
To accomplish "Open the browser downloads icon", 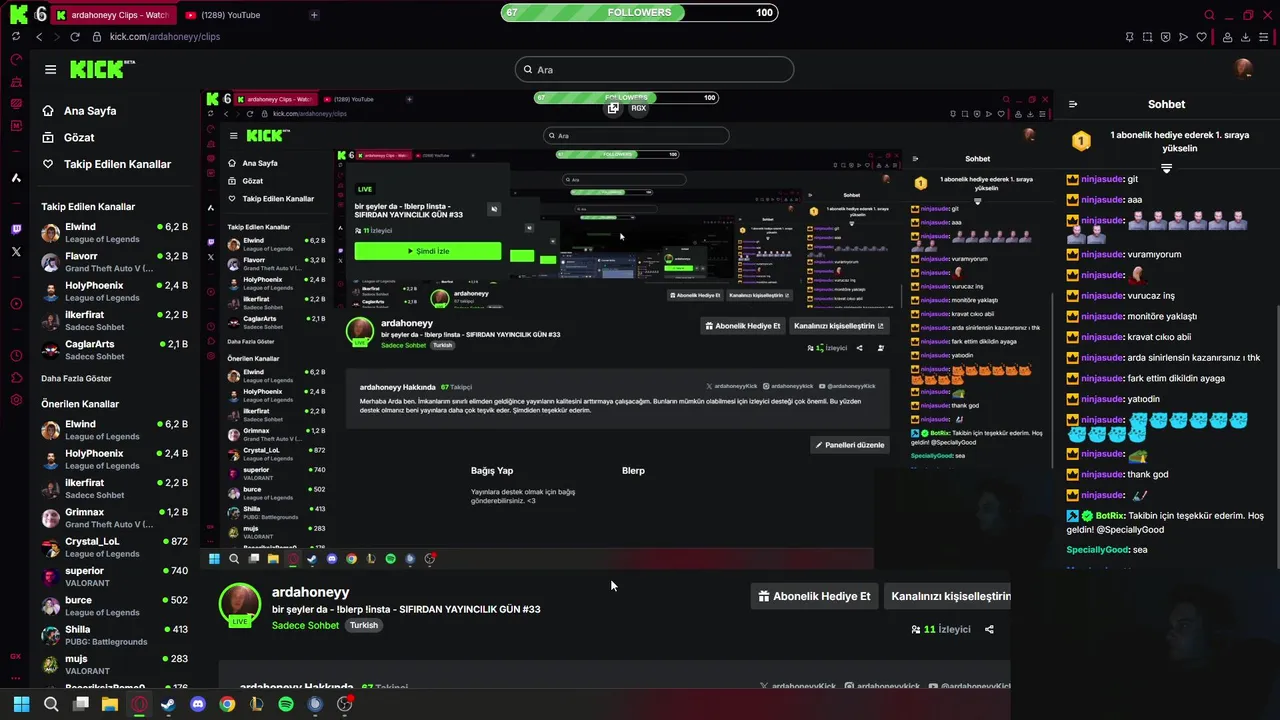I will (x=1246, y=37).
